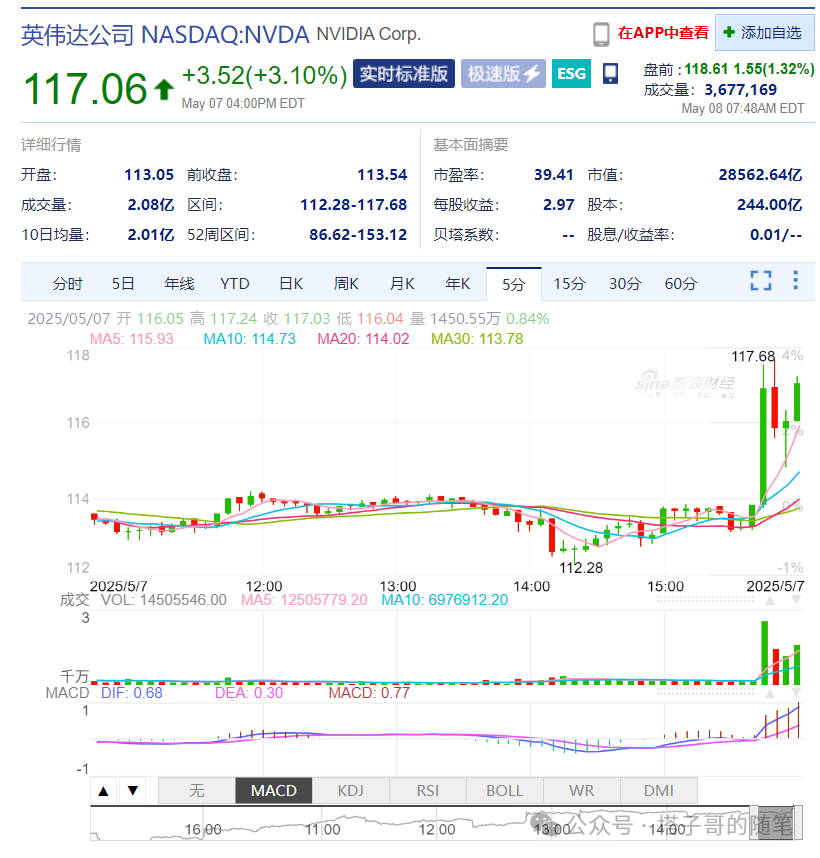
Task: Click the 市值 value 28562.64亿
Action: pos(760,175)
